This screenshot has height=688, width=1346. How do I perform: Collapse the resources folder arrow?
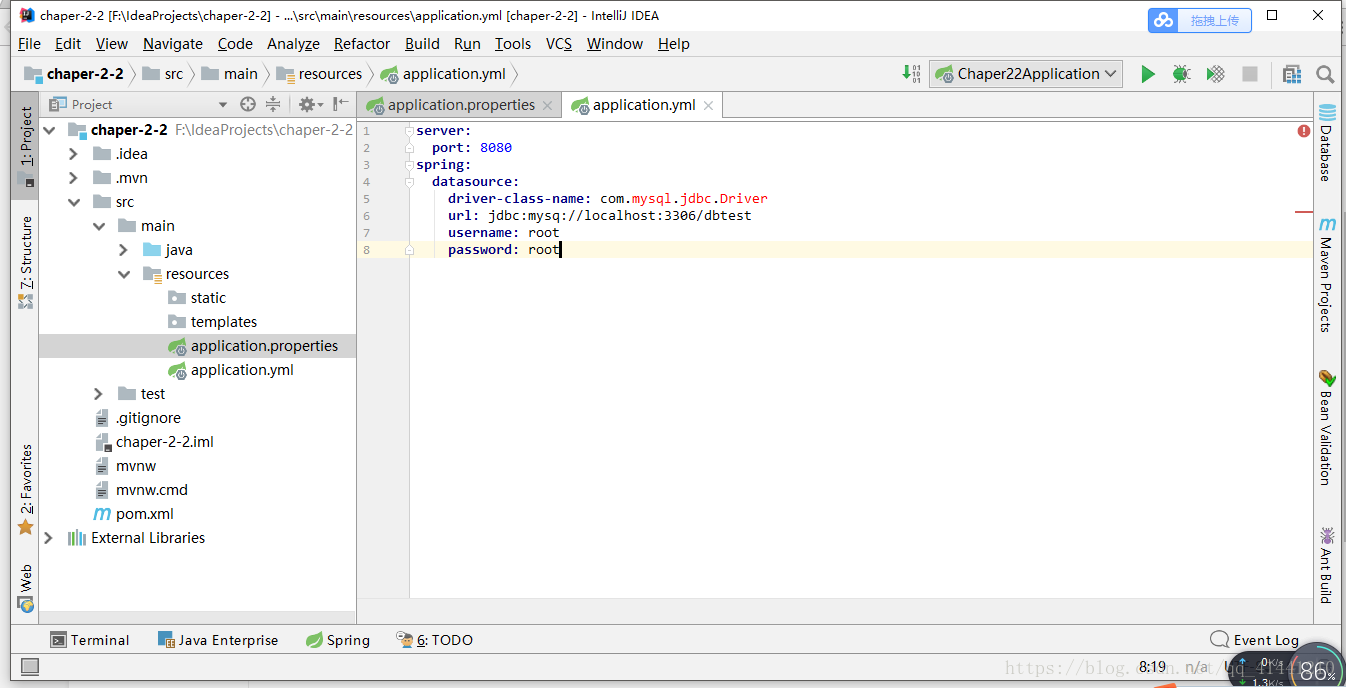[x=123, y=274]
